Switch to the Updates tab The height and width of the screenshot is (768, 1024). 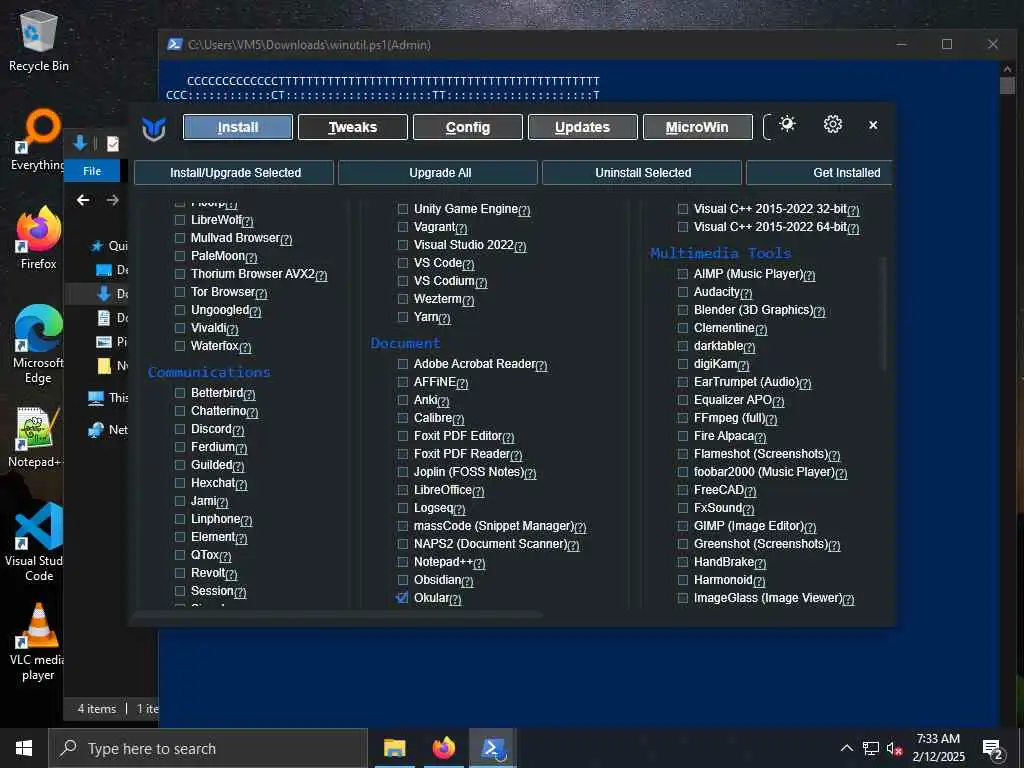tap(583, 127)
